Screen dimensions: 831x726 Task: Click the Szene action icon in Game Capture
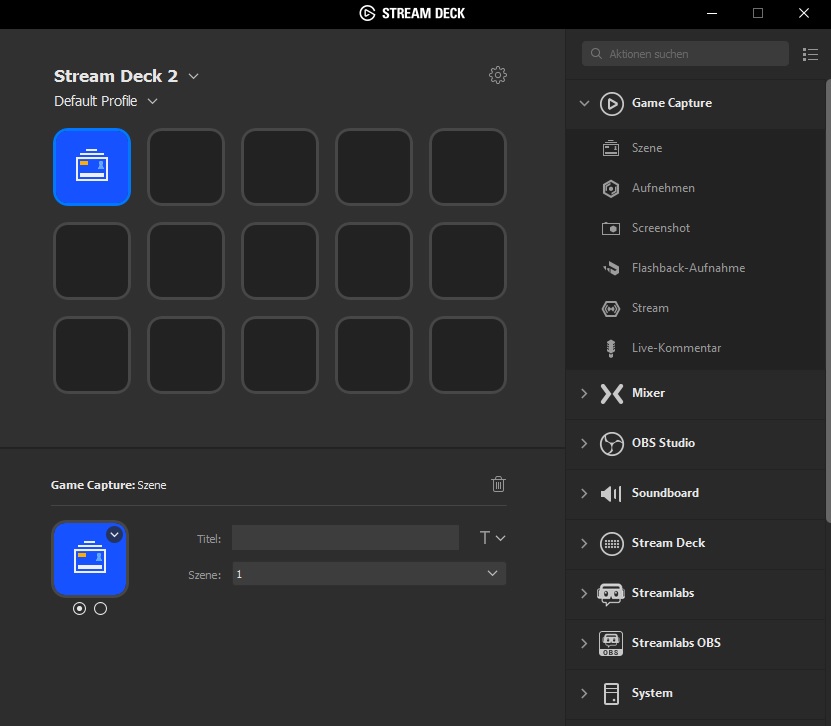click(x=611, y=148)
